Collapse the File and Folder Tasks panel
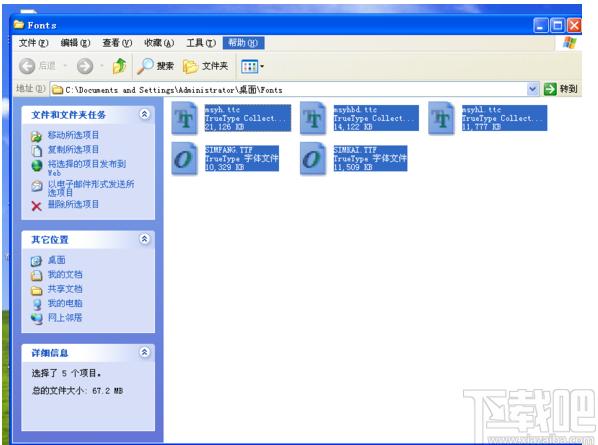The height and width of the screenshot is (445, 598). (145, 114)
